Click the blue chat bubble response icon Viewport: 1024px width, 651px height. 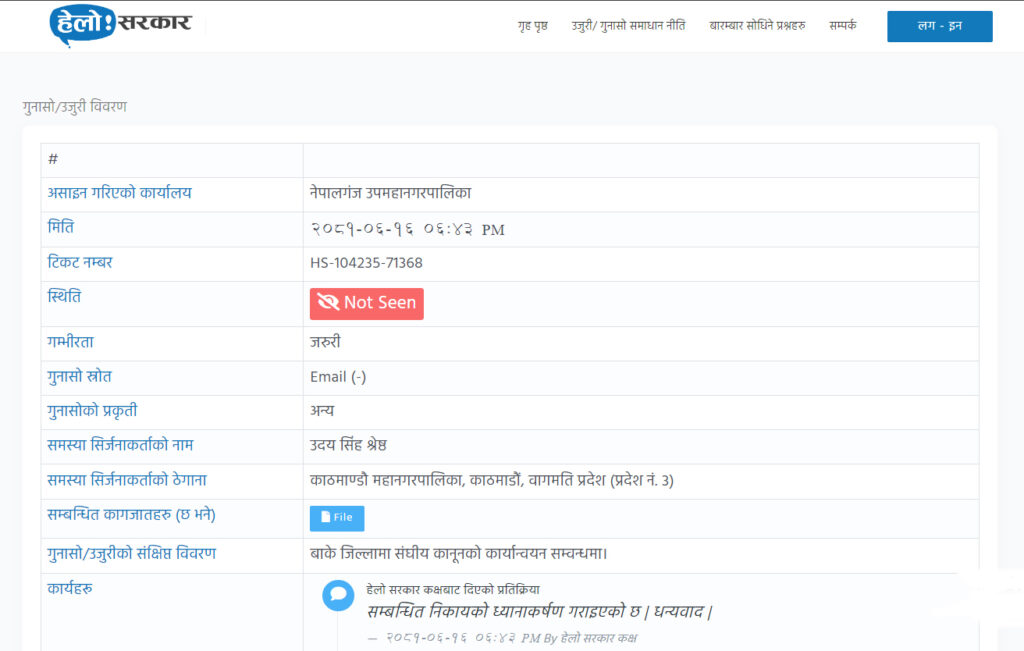[x=338, y=595]
